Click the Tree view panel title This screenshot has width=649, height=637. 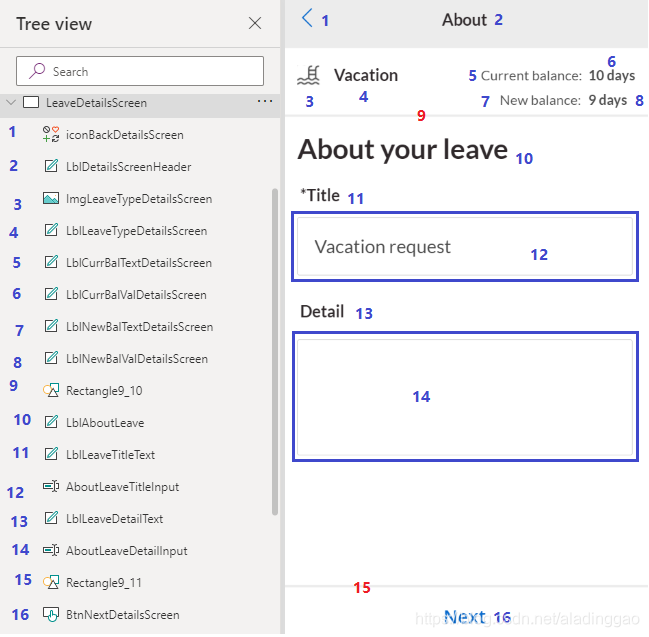tap(54, 24)
